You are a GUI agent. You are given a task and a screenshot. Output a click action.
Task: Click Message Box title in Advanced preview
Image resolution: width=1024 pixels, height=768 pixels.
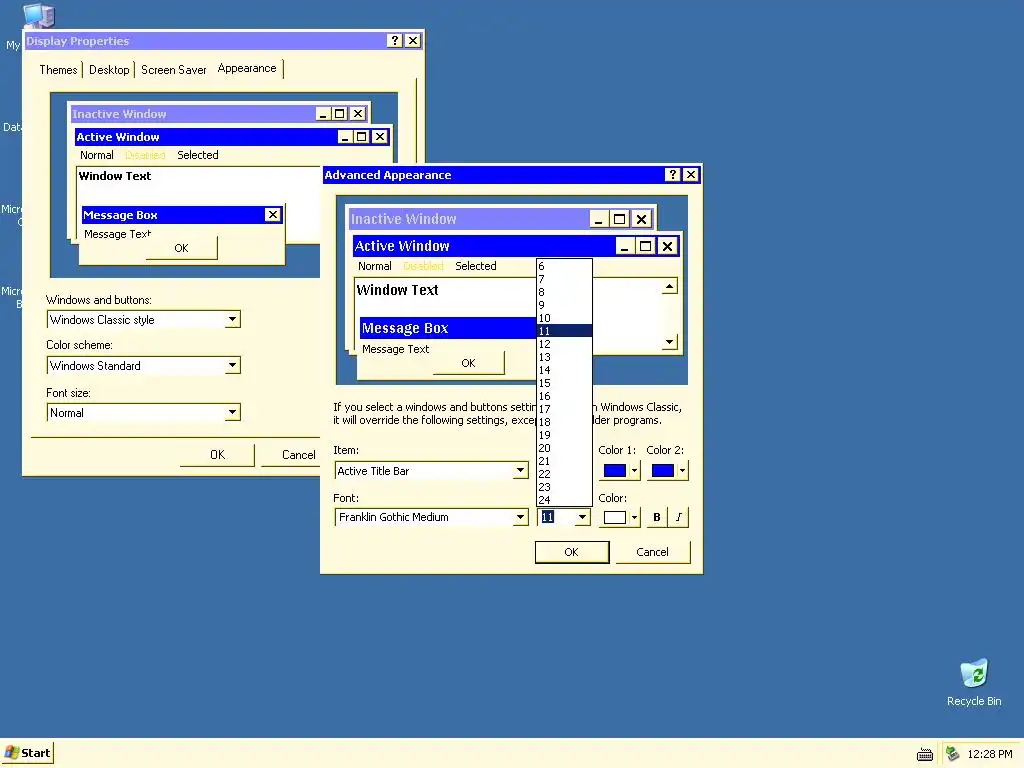pyautogui.click(x=405, y=328)
